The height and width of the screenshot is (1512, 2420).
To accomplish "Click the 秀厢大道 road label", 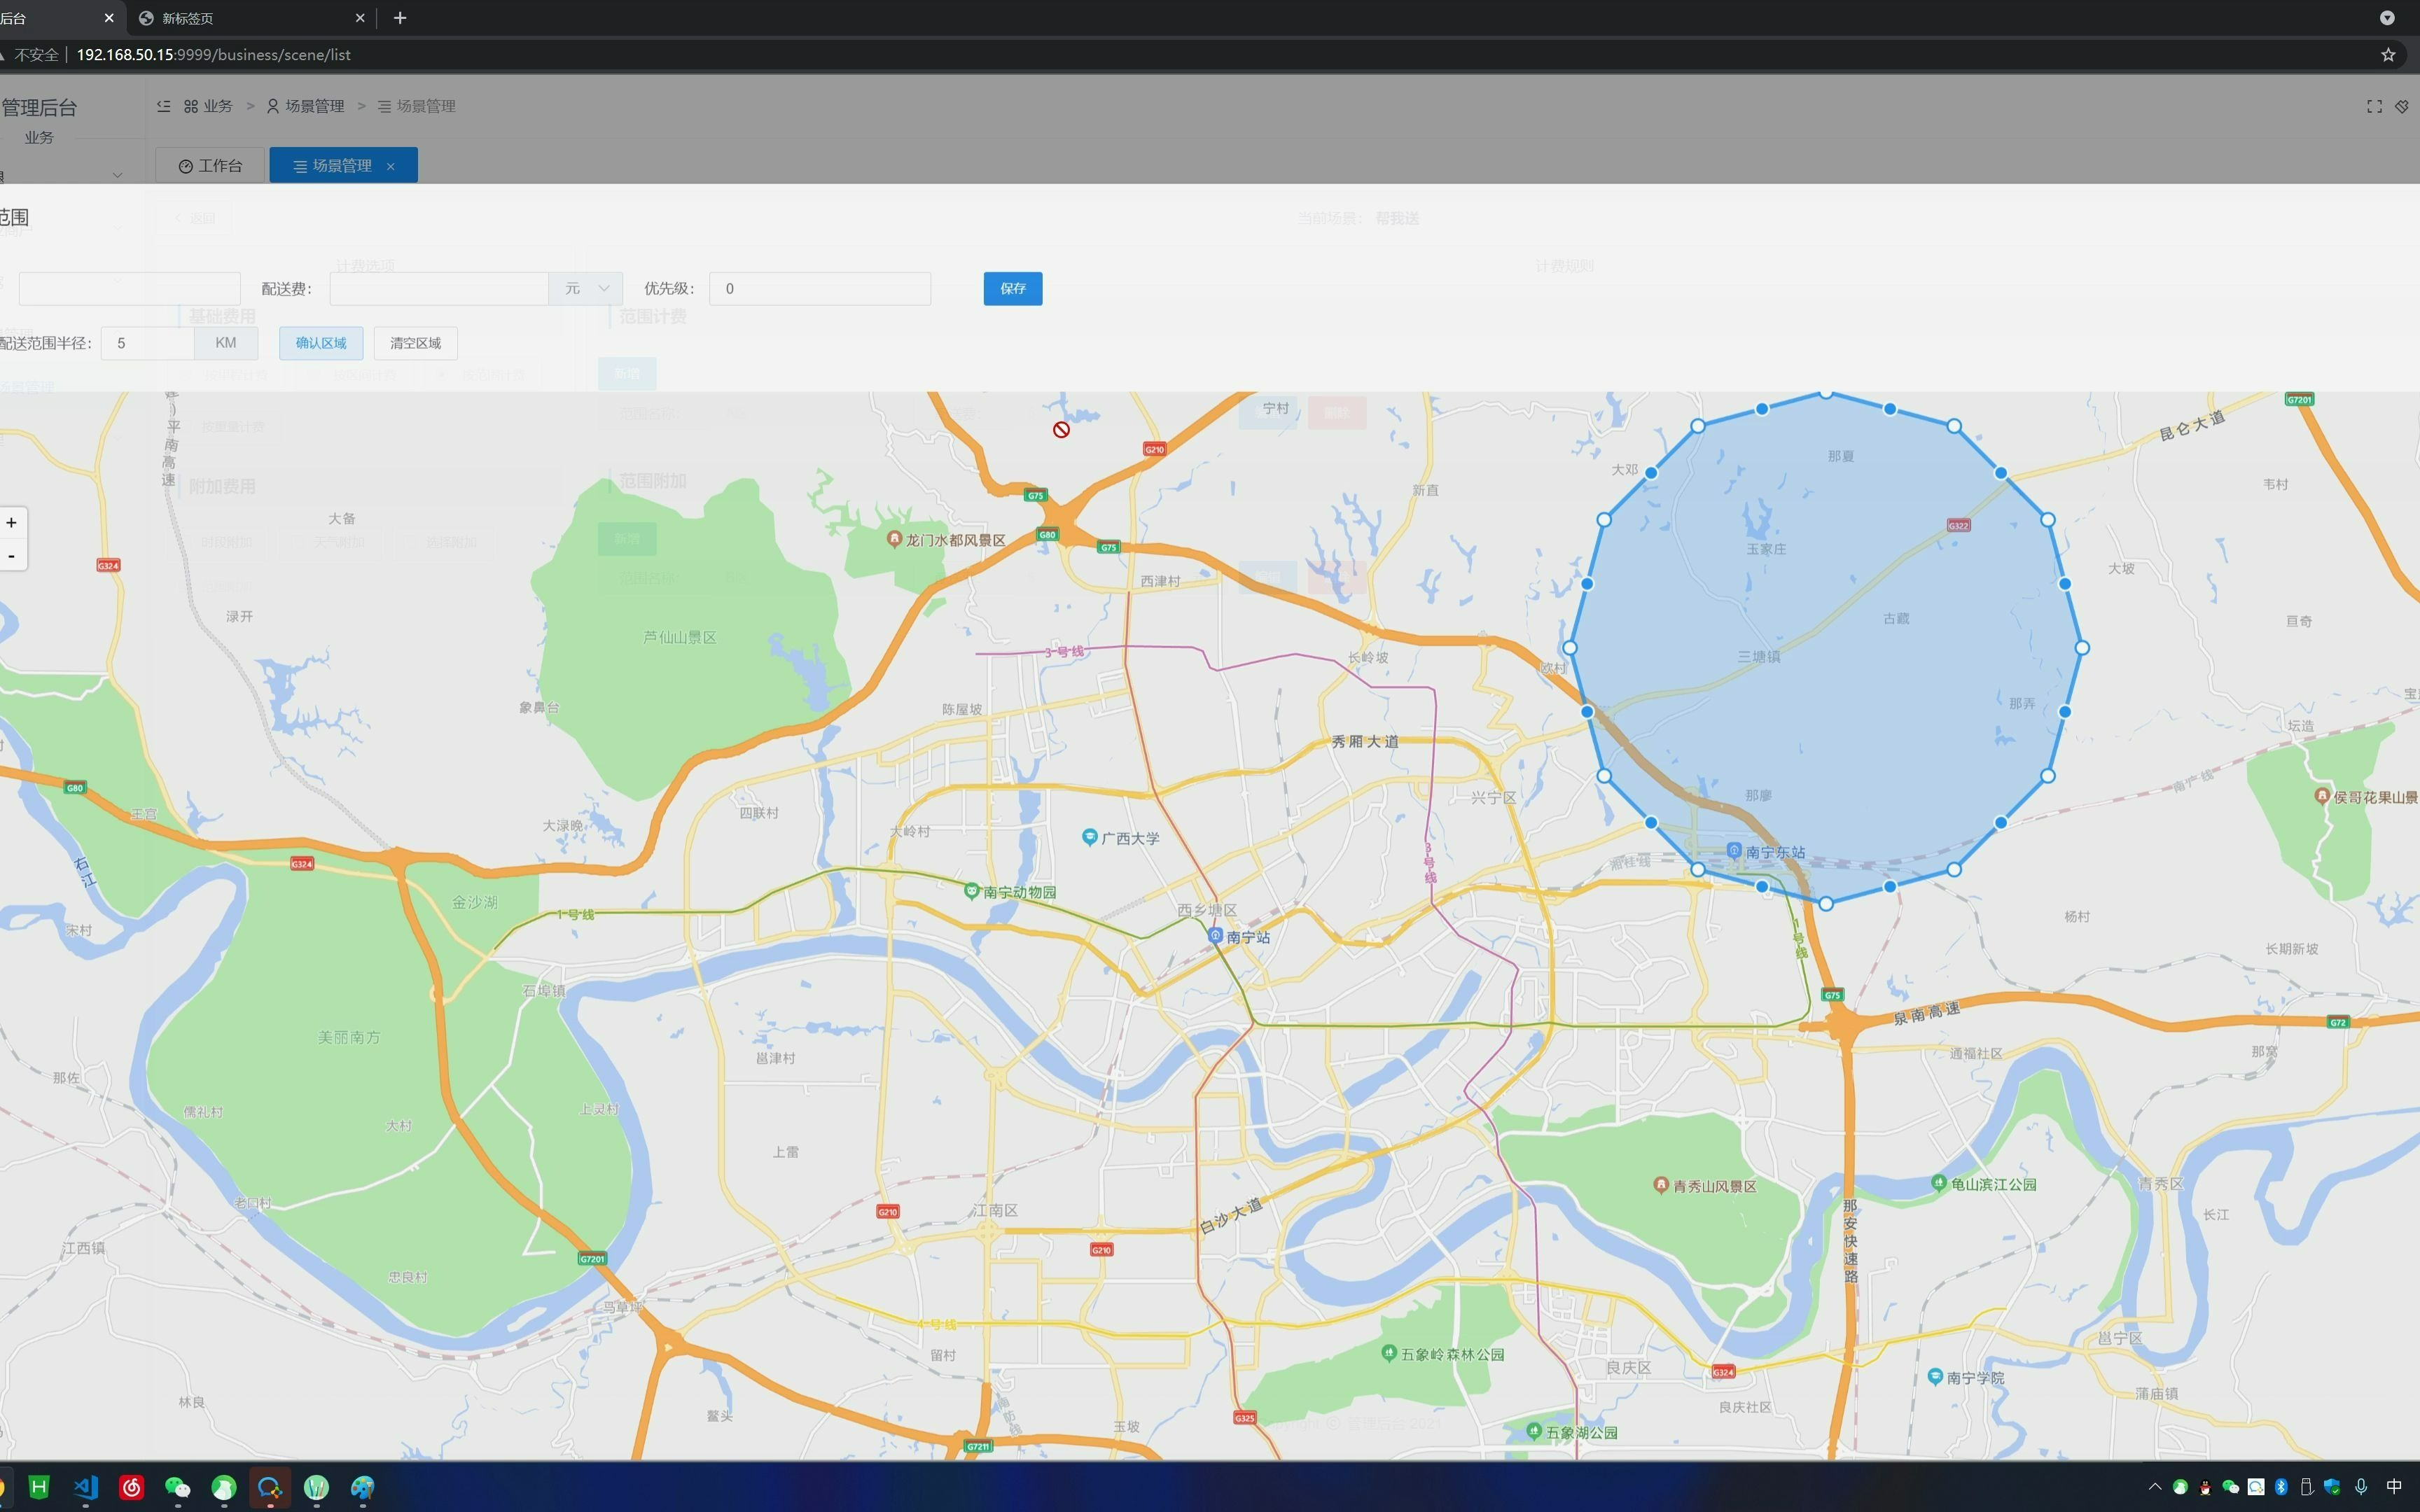I will pos(1365,741).
